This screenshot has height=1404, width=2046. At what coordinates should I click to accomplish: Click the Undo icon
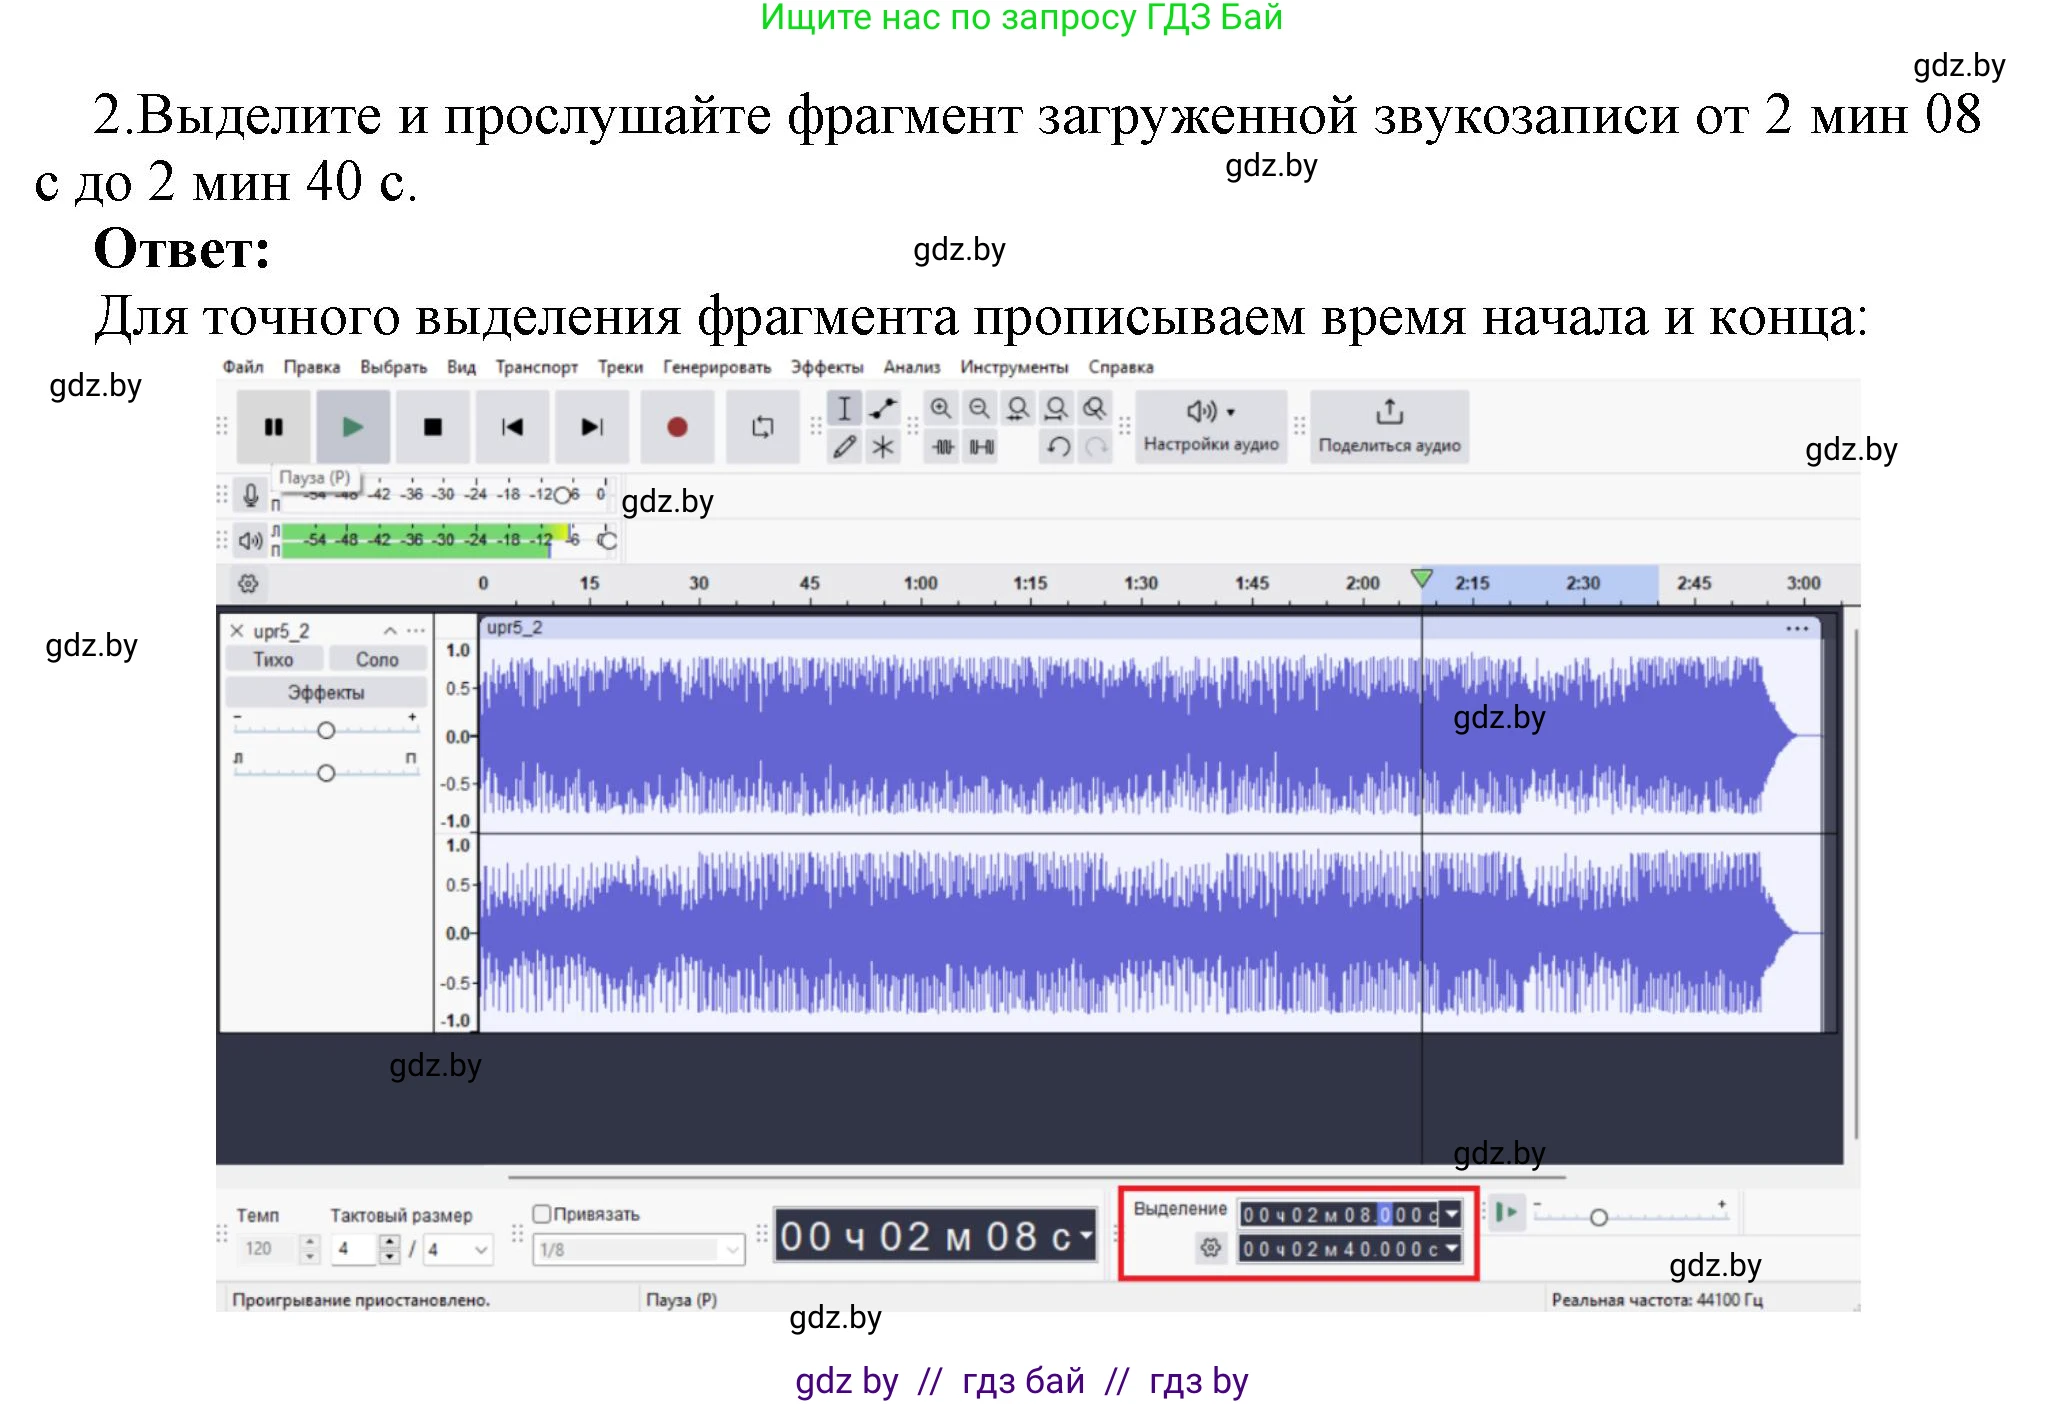click(x=1057, y=448)
